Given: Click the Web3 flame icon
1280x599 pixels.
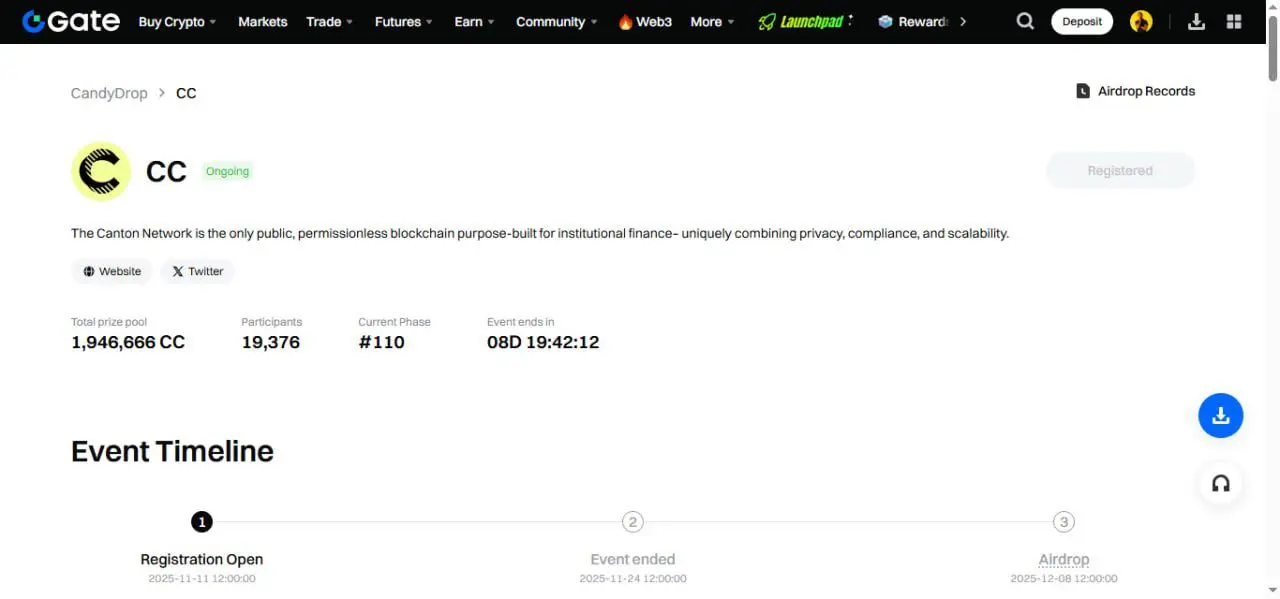Looking at the screenshot, I should click(x=625, y=21).
